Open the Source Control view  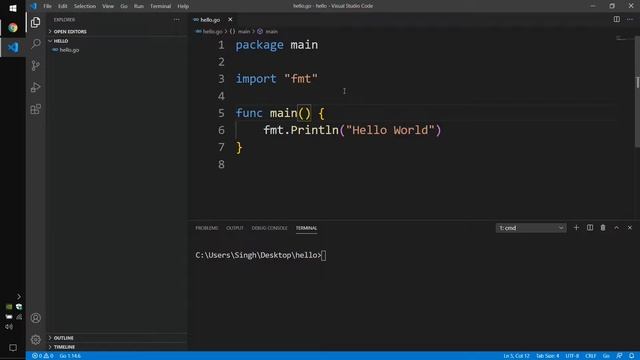[x=36, y=65]
